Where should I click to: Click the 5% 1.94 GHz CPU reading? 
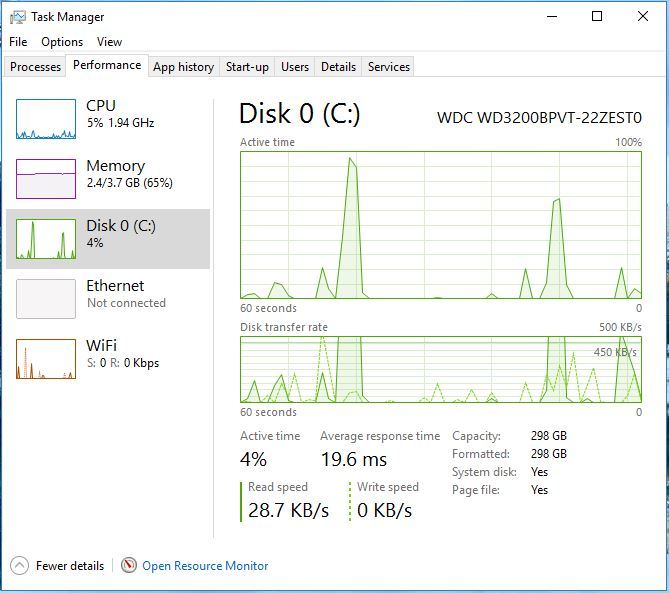(x=121, y=123)
